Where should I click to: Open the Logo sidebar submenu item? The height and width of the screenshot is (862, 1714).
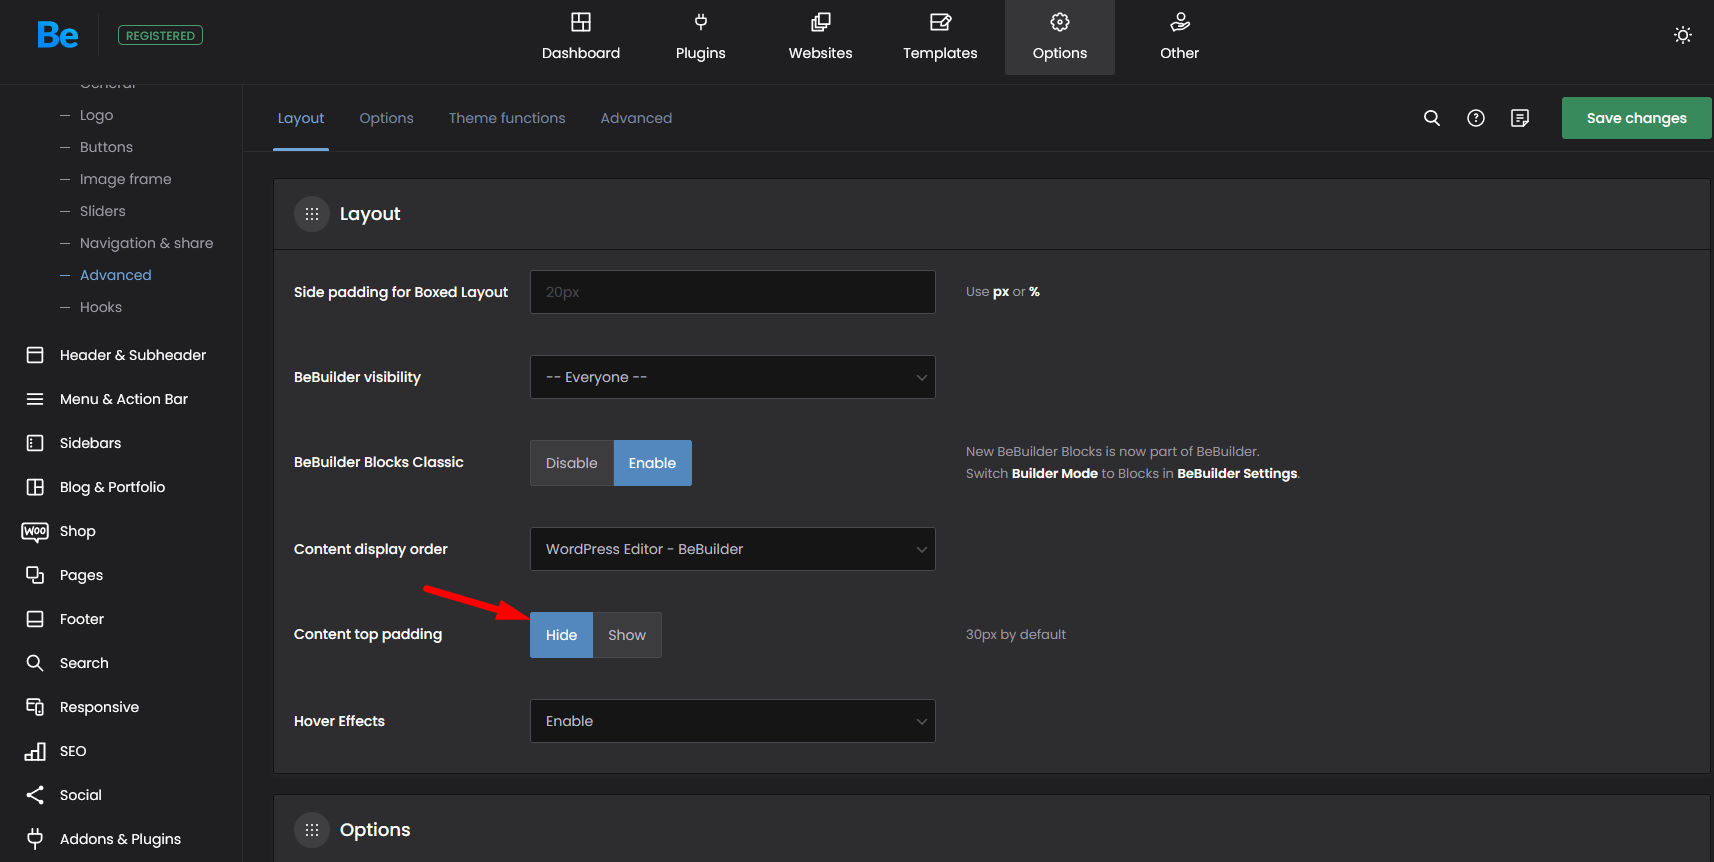coord(96,115)
